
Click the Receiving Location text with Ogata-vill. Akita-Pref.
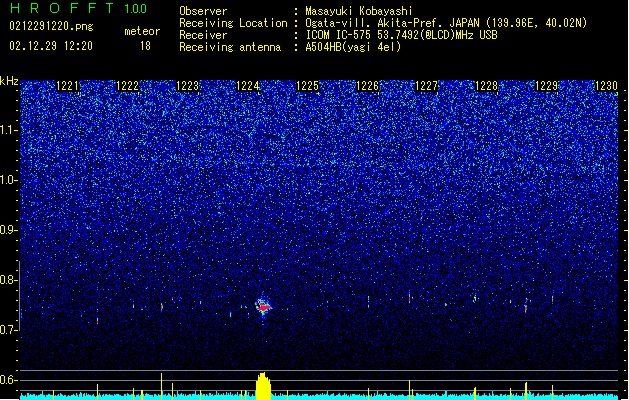pyautogui.click(x=446, y=23)
